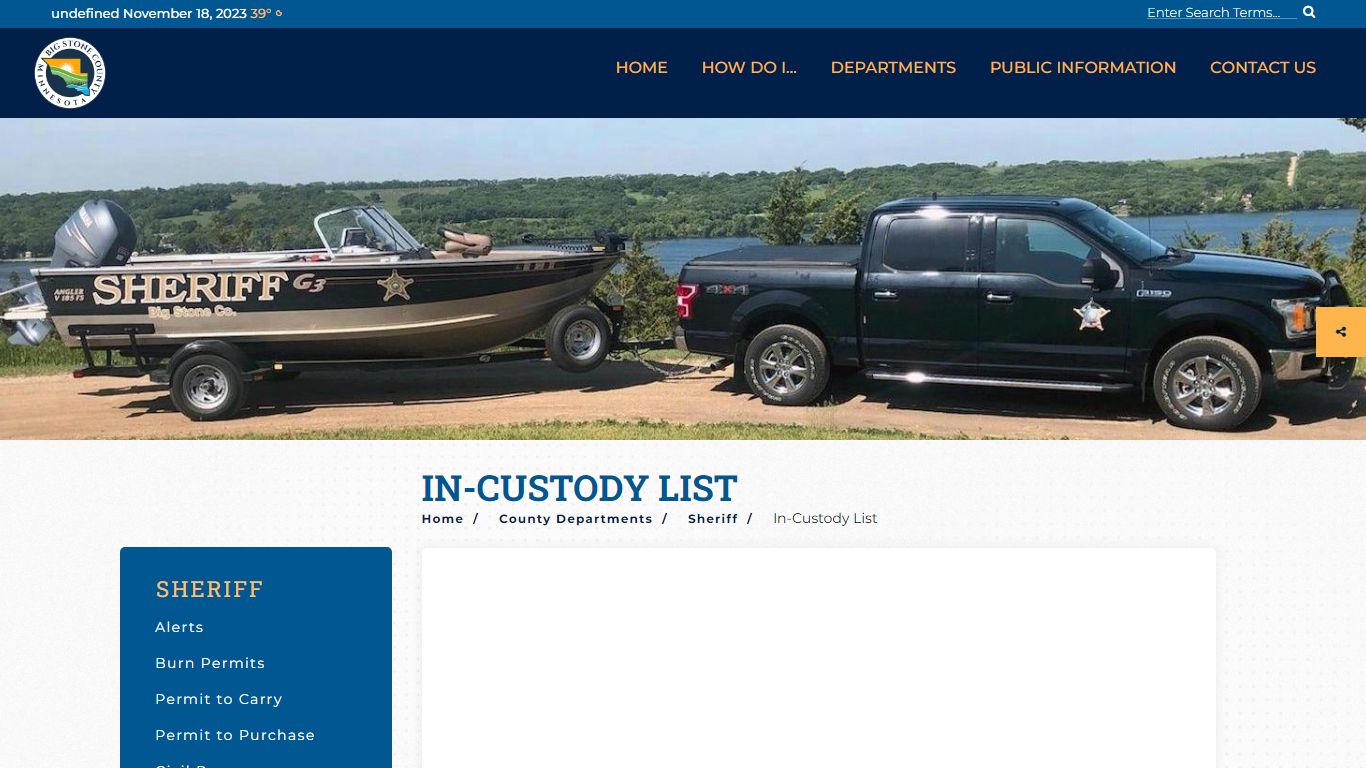Click the Enter Search Terms field

[1221, 12]
